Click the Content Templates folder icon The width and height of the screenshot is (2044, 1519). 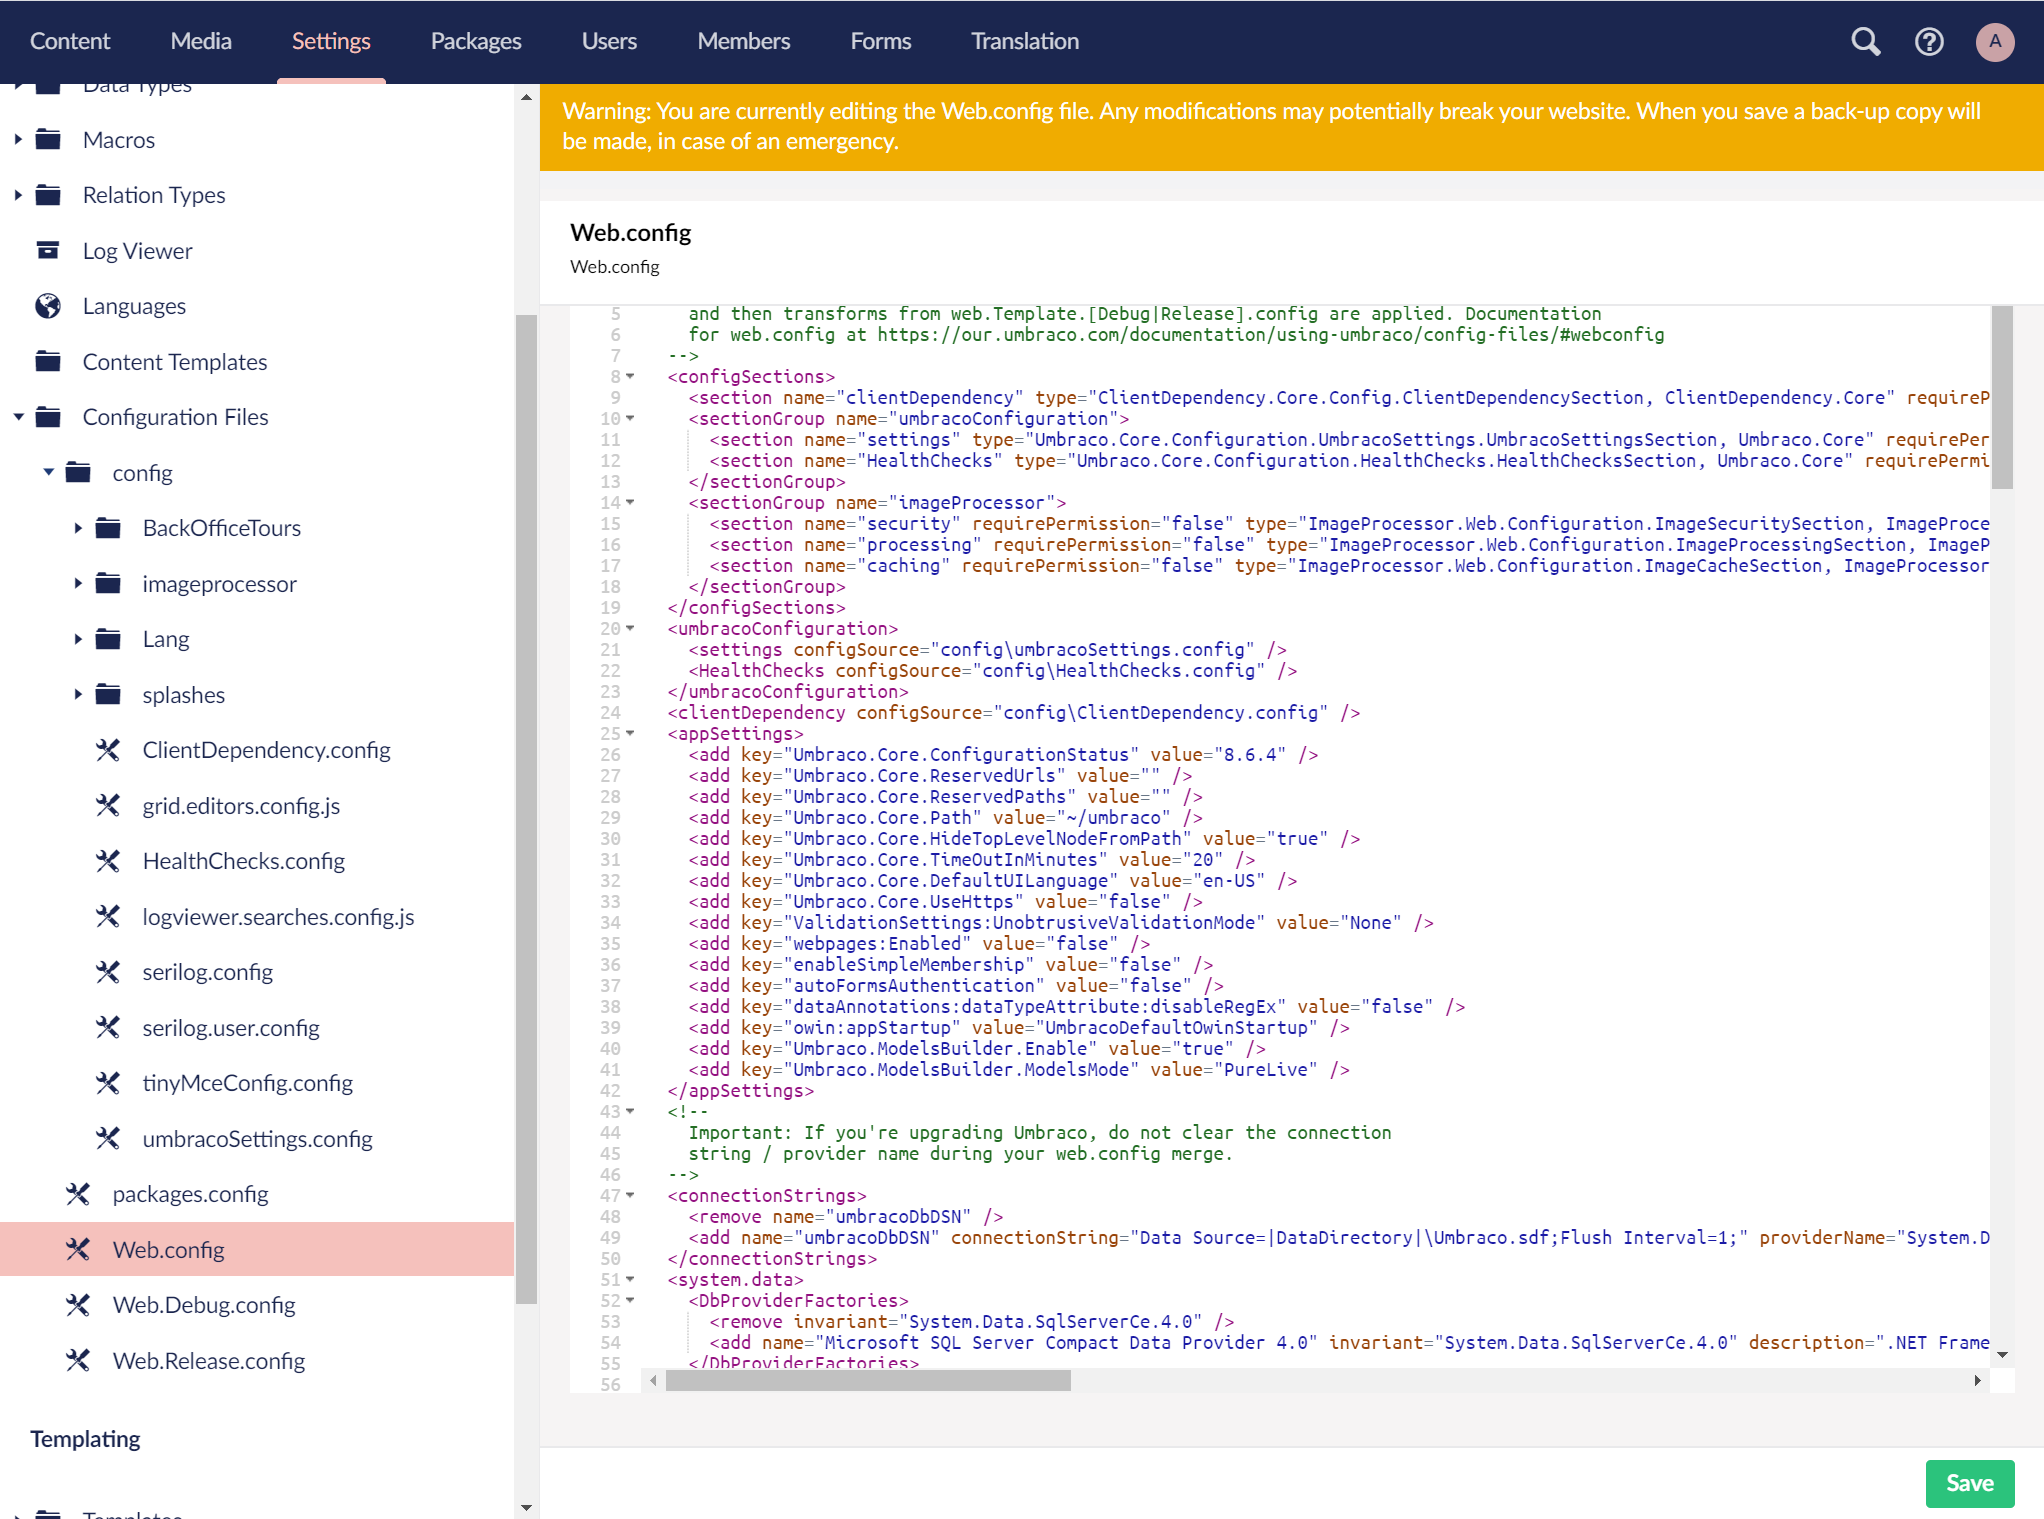click(48, 362)
